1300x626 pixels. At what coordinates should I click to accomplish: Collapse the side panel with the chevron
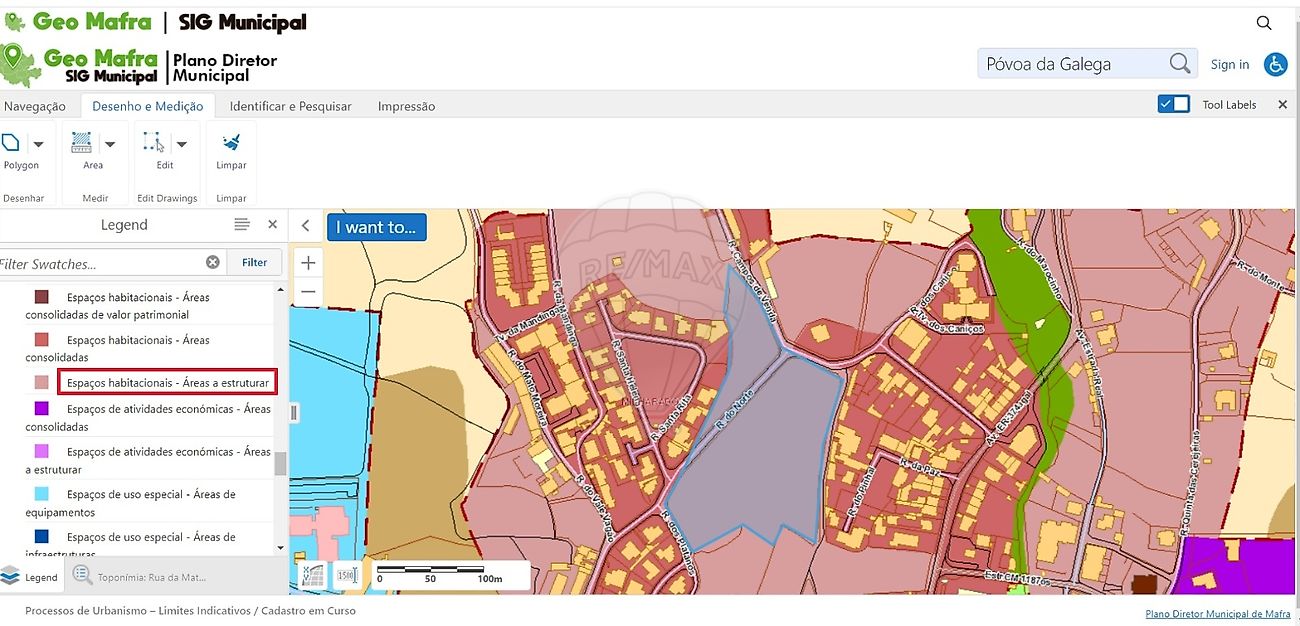pos(306,226)
